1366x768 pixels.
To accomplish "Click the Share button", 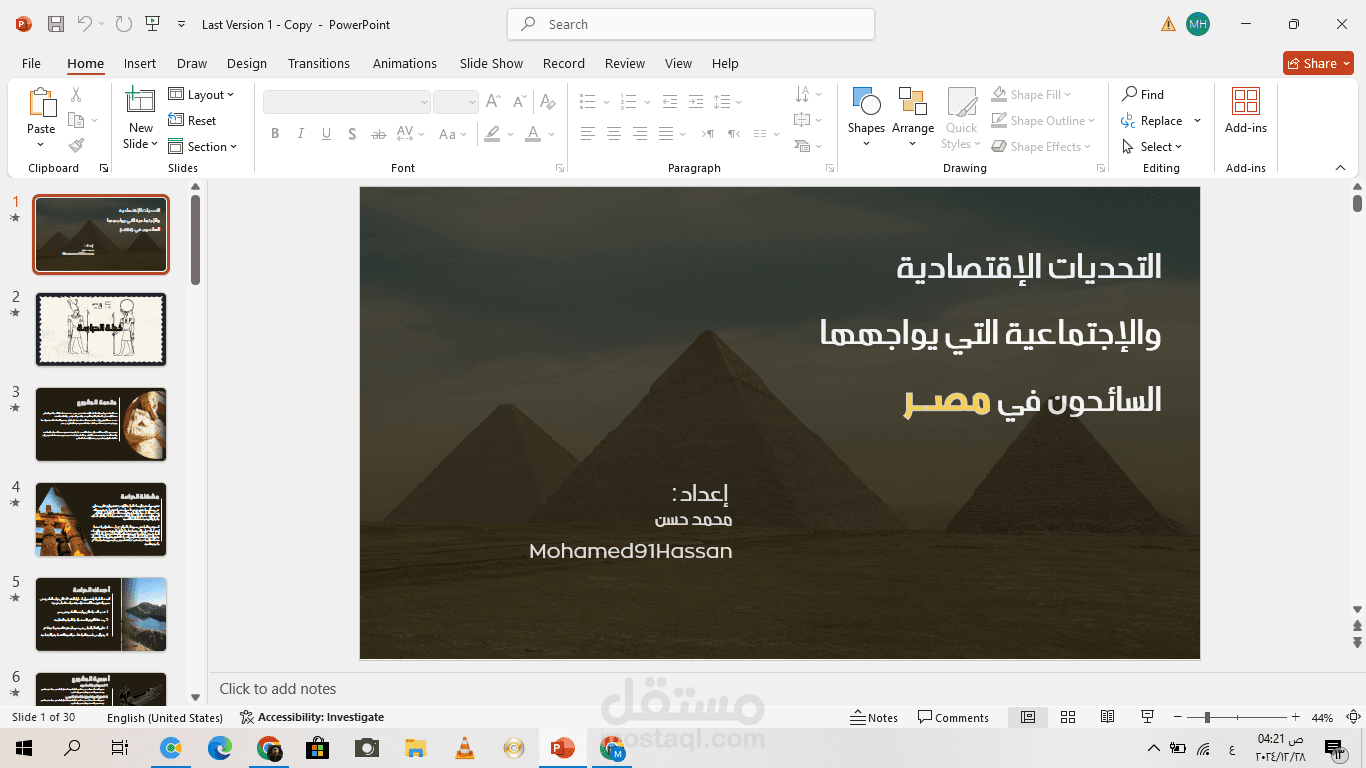I will tap(1318, 63).
